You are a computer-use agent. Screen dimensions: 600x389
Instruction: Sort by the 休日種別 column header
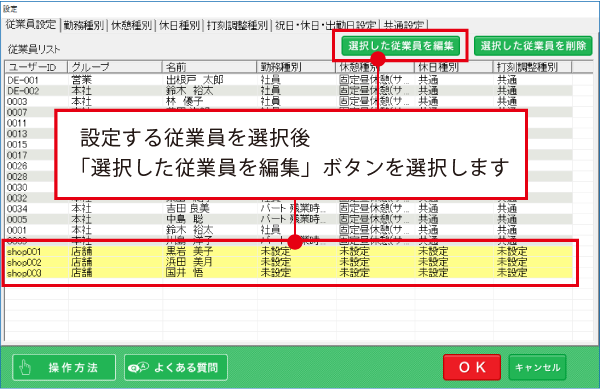click(453, 67)
